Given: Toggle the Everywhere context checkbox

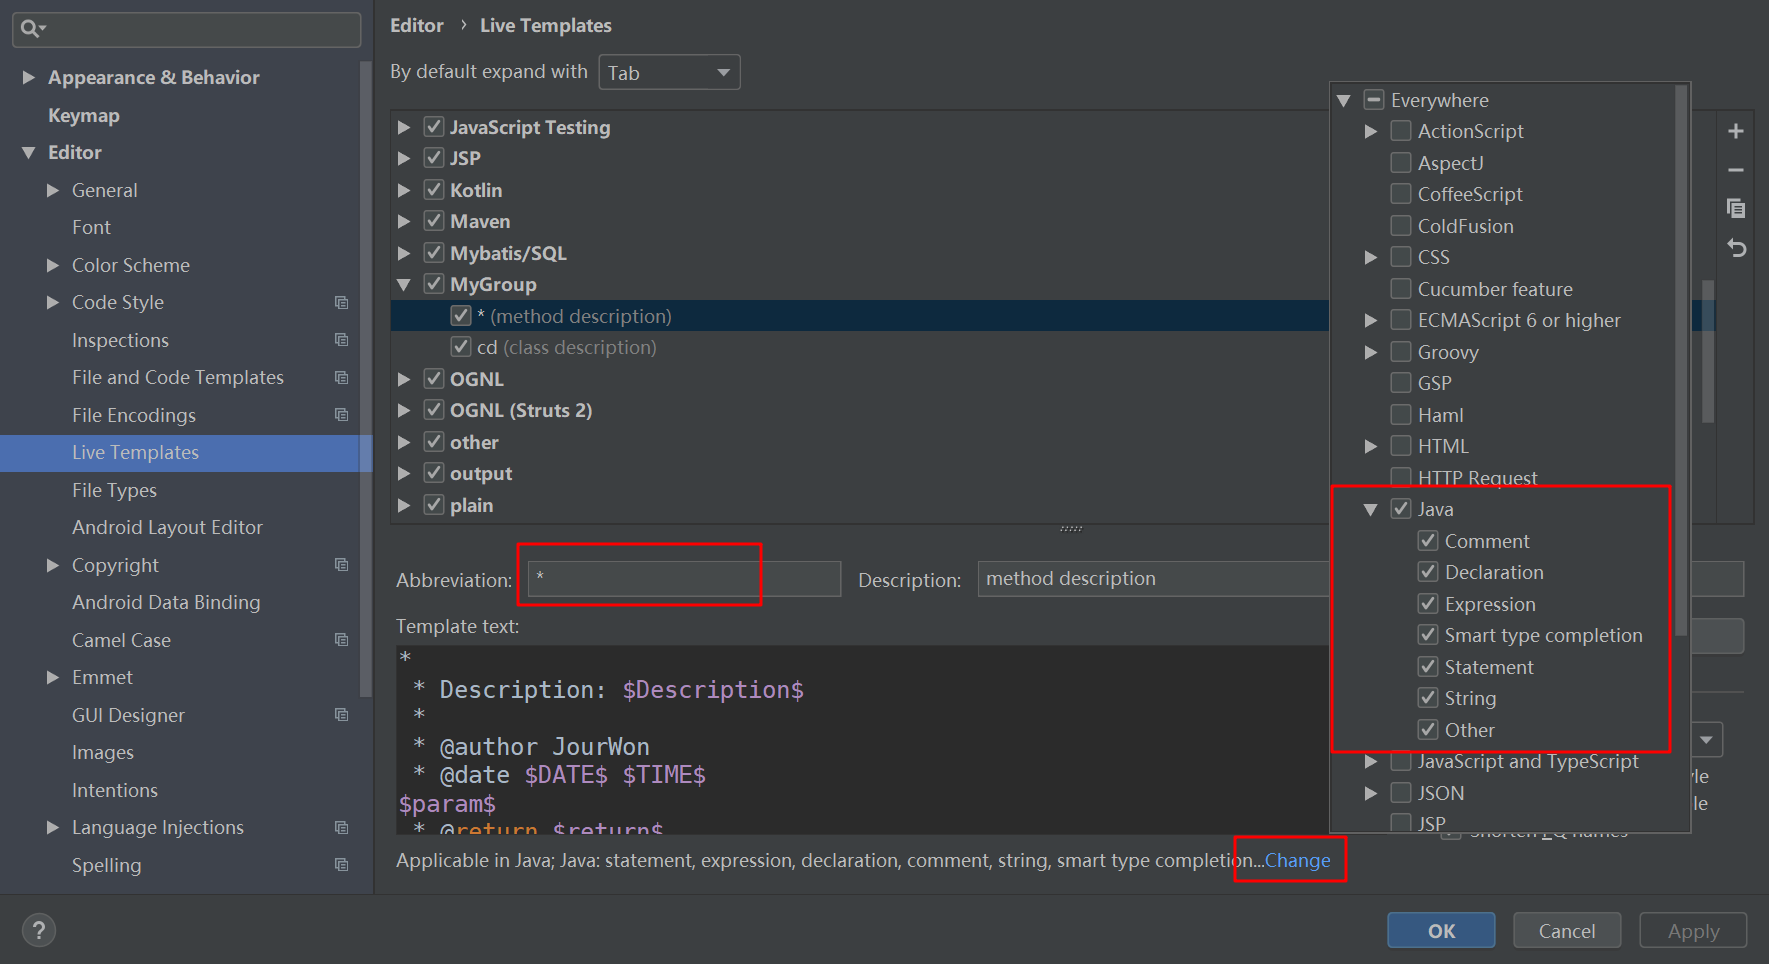Looking at the screenshot, I should point(1374,100).
